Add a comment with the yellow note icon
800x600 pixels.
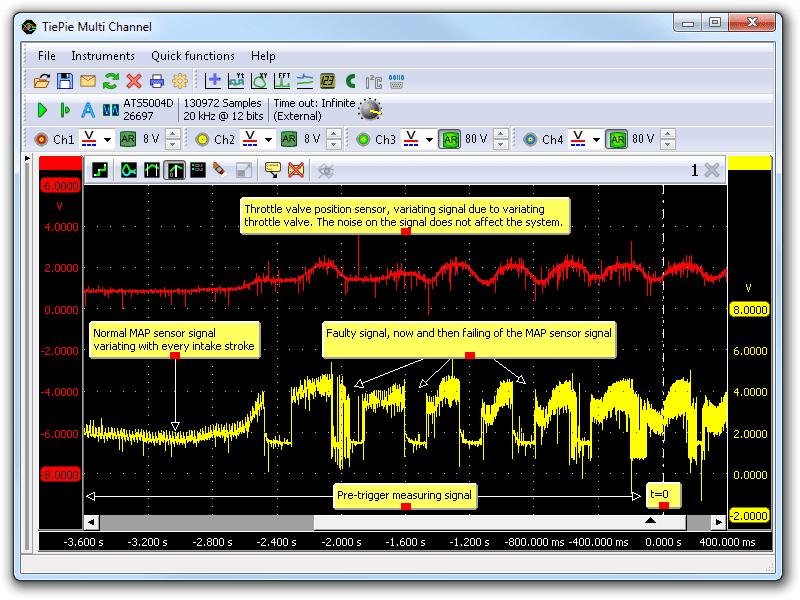coord(272,170)
